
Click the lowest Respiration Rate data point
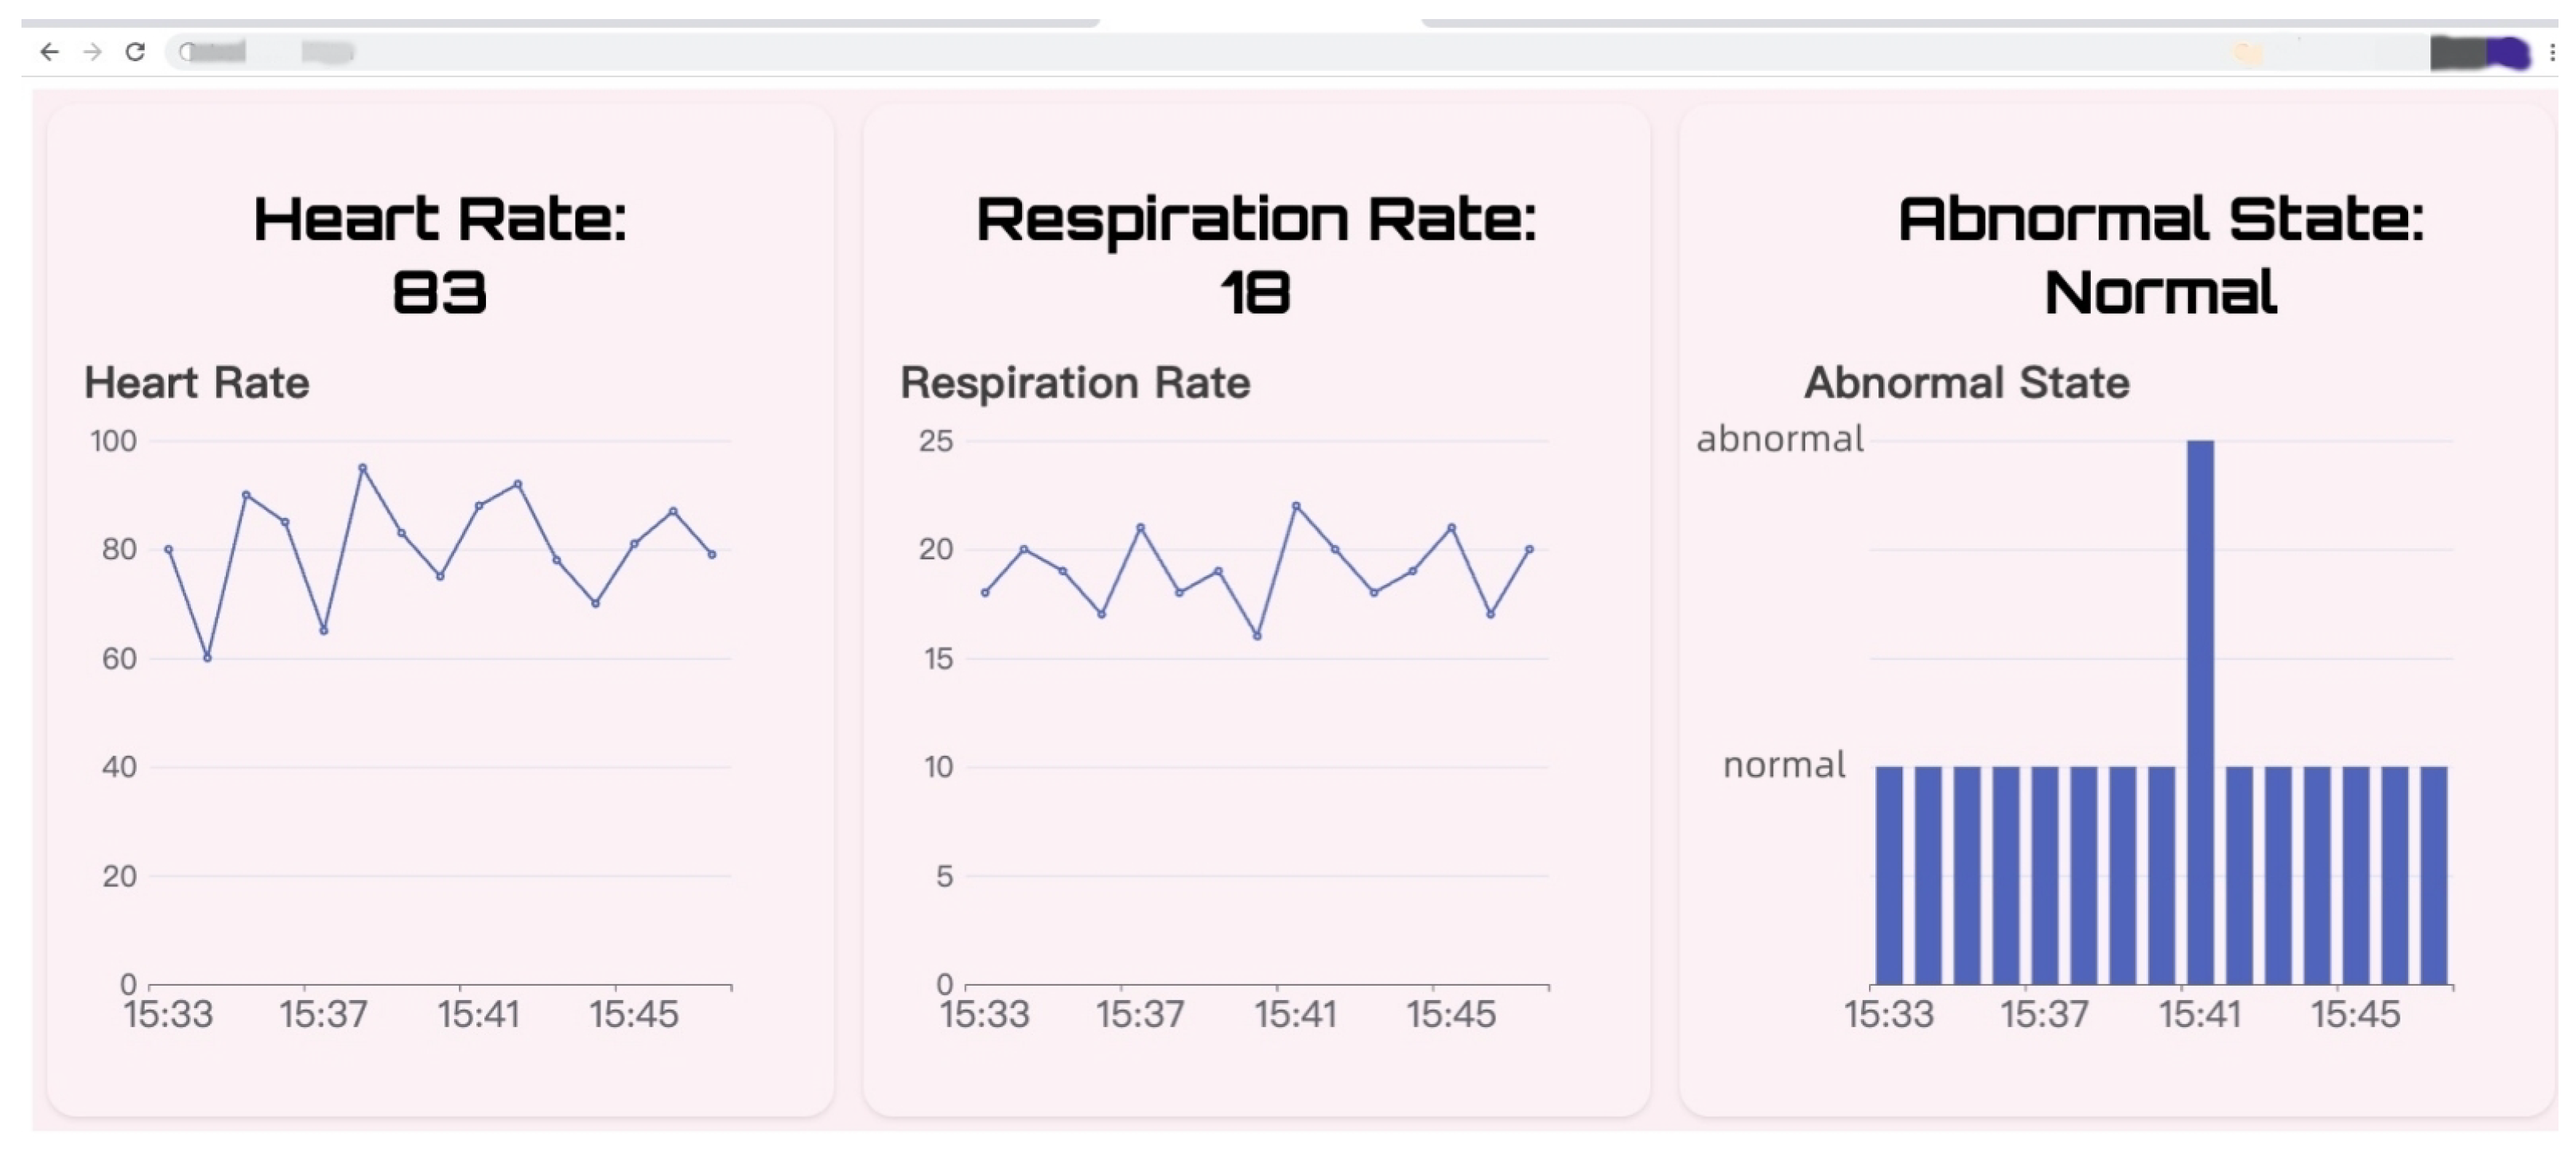coord(1257,636)
